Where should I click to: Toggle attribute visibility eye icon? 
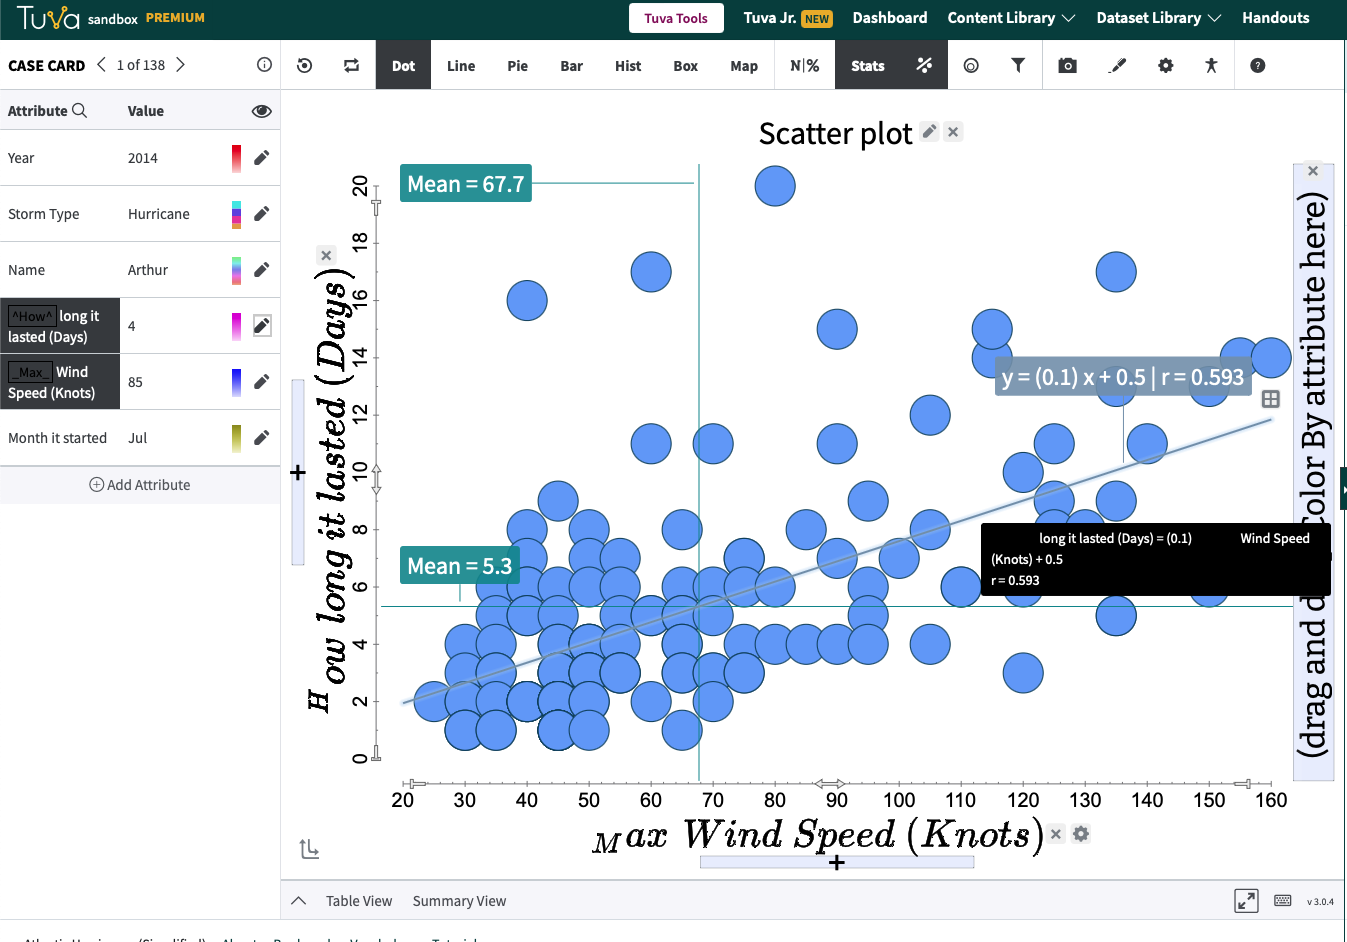tap(261, 111)
